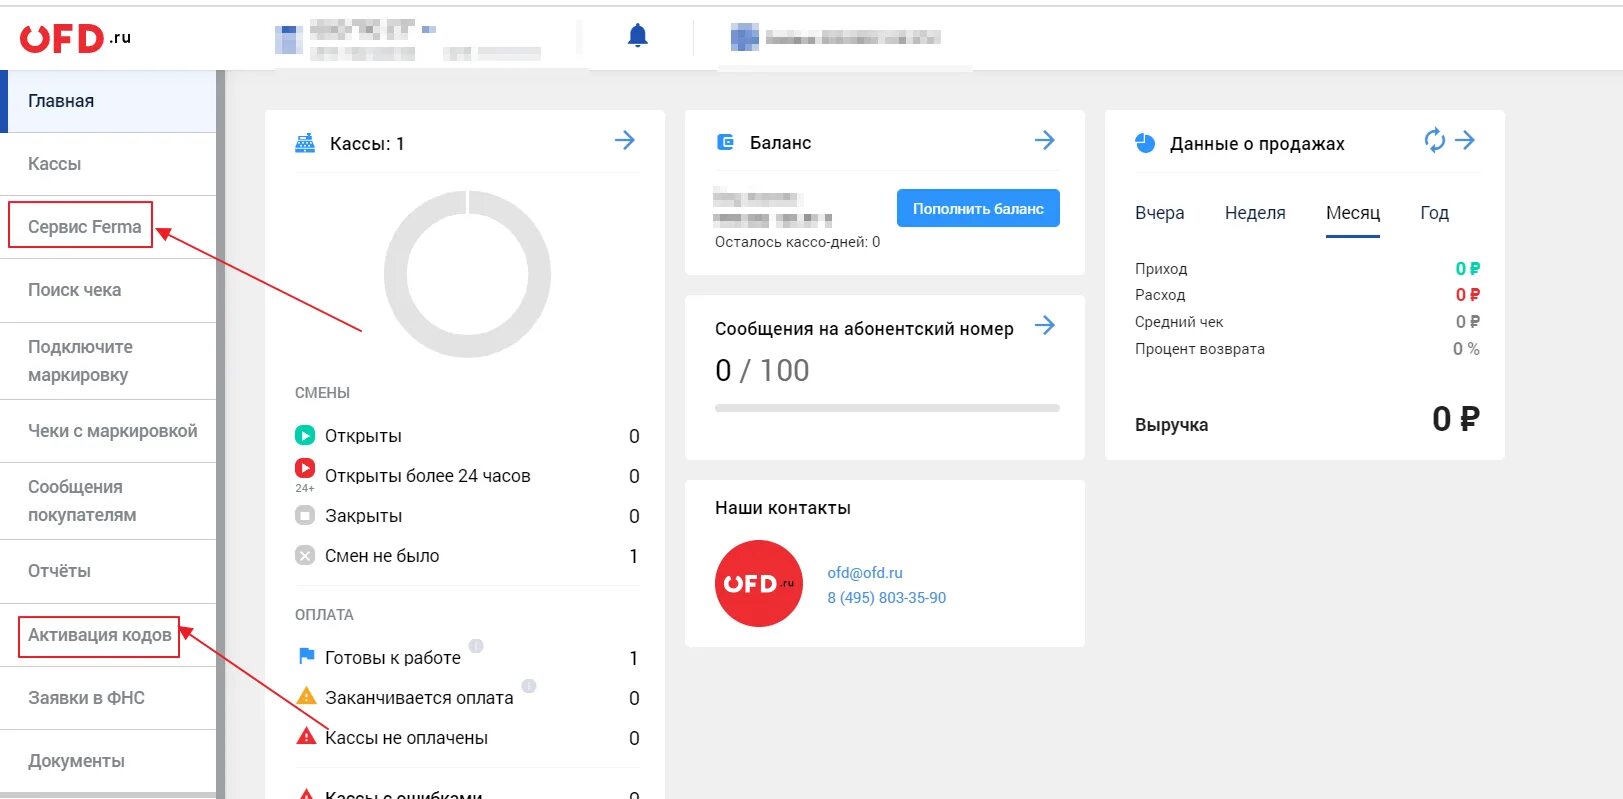Click the Выручка total label
Viewport: 1623px width, 799px height.
(1171, 425)
